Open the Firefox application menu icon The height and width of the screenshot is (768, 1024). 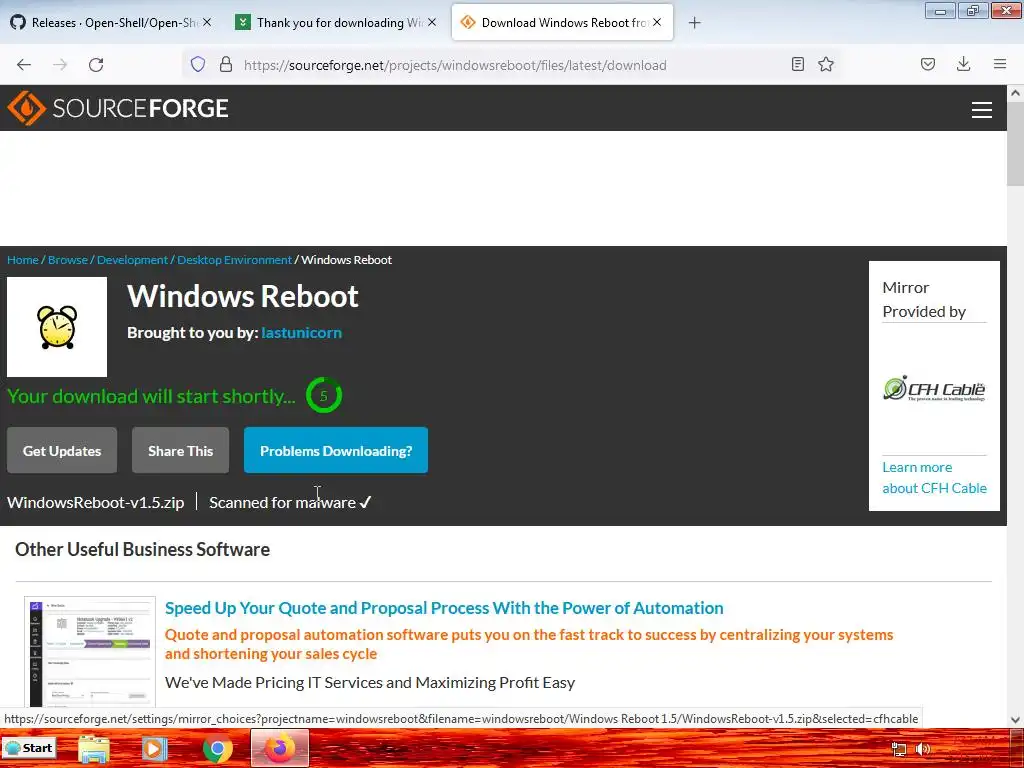click(x=1000, y=64)
